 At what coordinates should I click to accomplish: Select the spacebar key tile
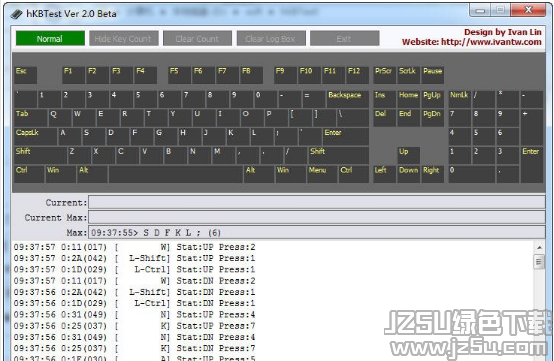[x=176, y=174]
